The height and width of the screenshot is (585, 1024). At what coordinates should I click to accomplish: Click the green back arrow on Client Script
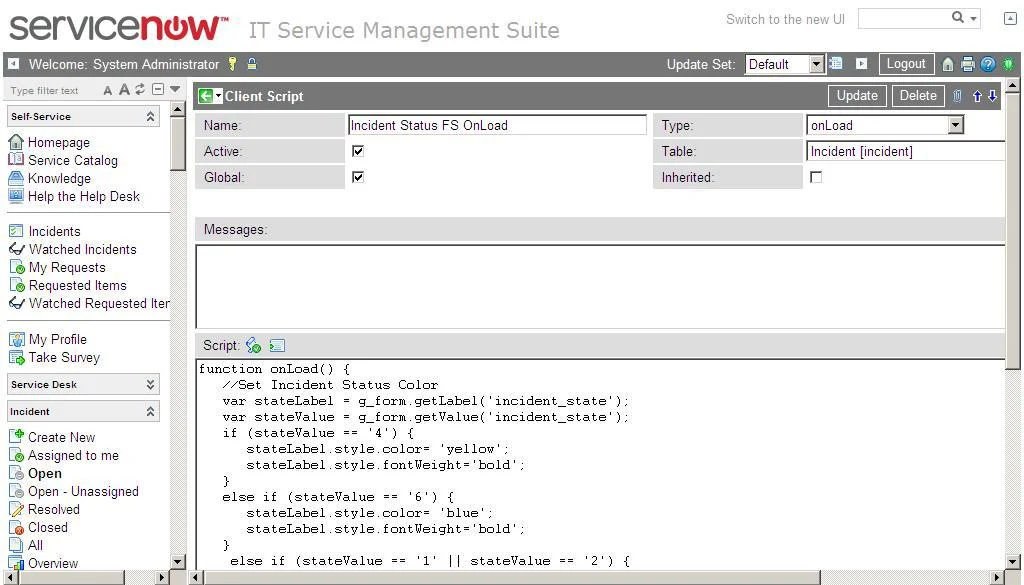click(206, 96)
